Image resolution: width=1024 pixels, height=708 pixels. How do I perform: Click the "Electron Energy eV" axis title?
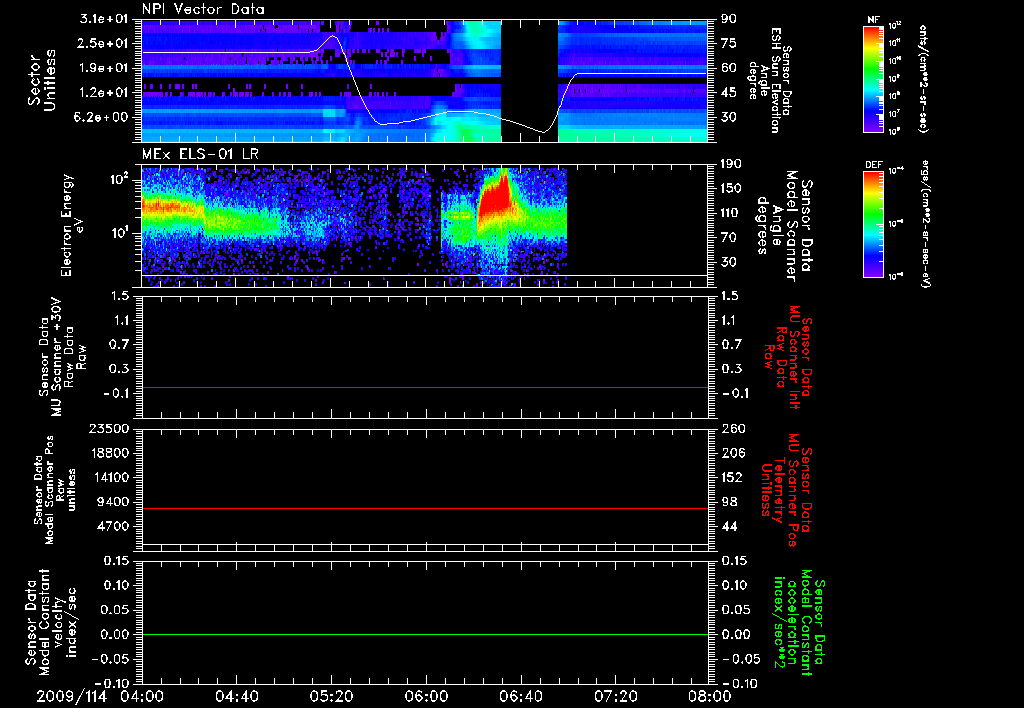coord(73,225)
